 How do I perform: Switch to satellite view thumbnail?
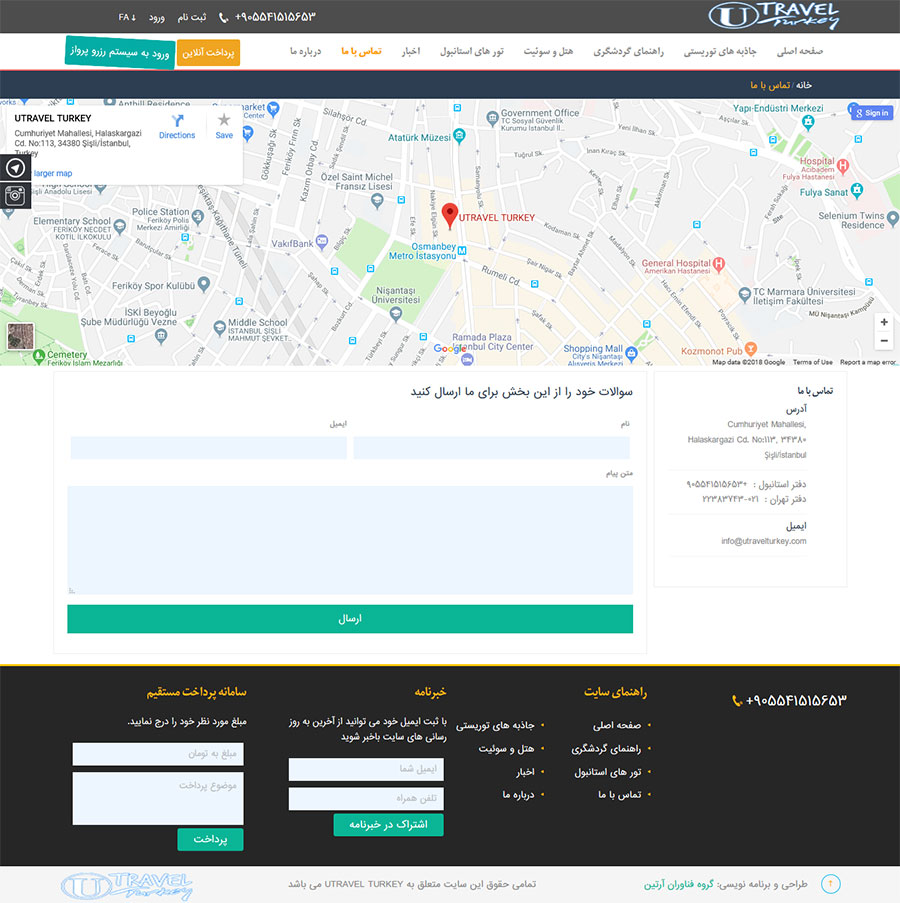coord(20,336)
